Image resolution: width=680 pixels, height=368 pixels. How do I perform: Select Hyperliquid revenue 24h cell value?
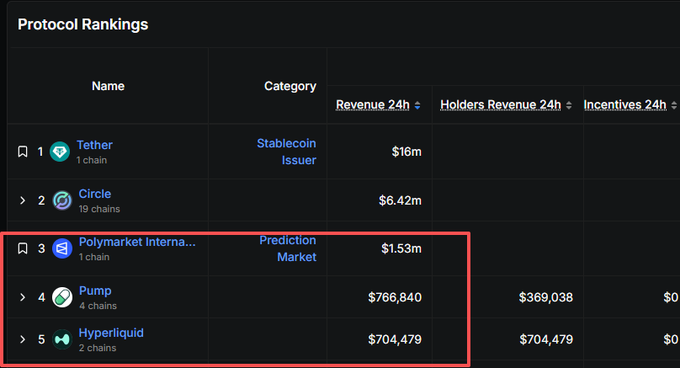(x=395, y=339)
